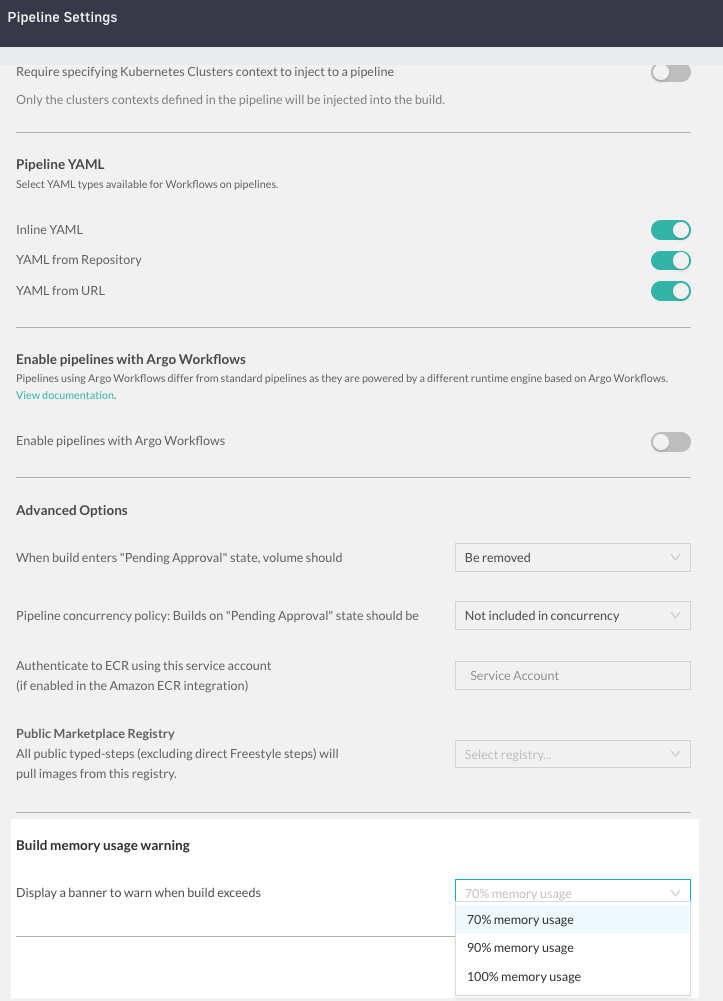Screen dimensions: 723x1001
Task: Click the Service Account input field
Action: tap(572, 676)
